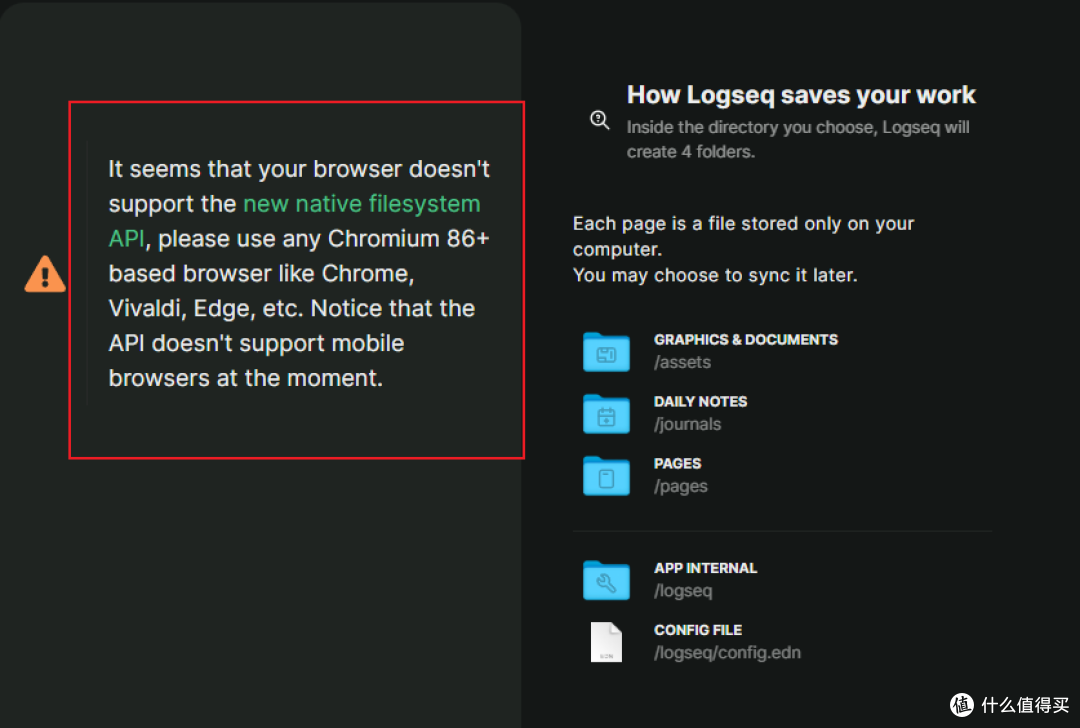Click the CONFIG FILE label
Image resolution: width=1080 pixels, height=728 pixels.
point(698,630)
